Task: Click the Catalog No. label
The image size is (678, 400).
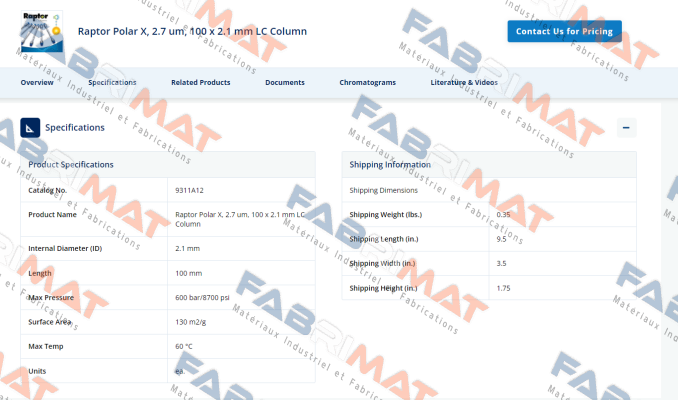Action: click(x=48, y=190)
